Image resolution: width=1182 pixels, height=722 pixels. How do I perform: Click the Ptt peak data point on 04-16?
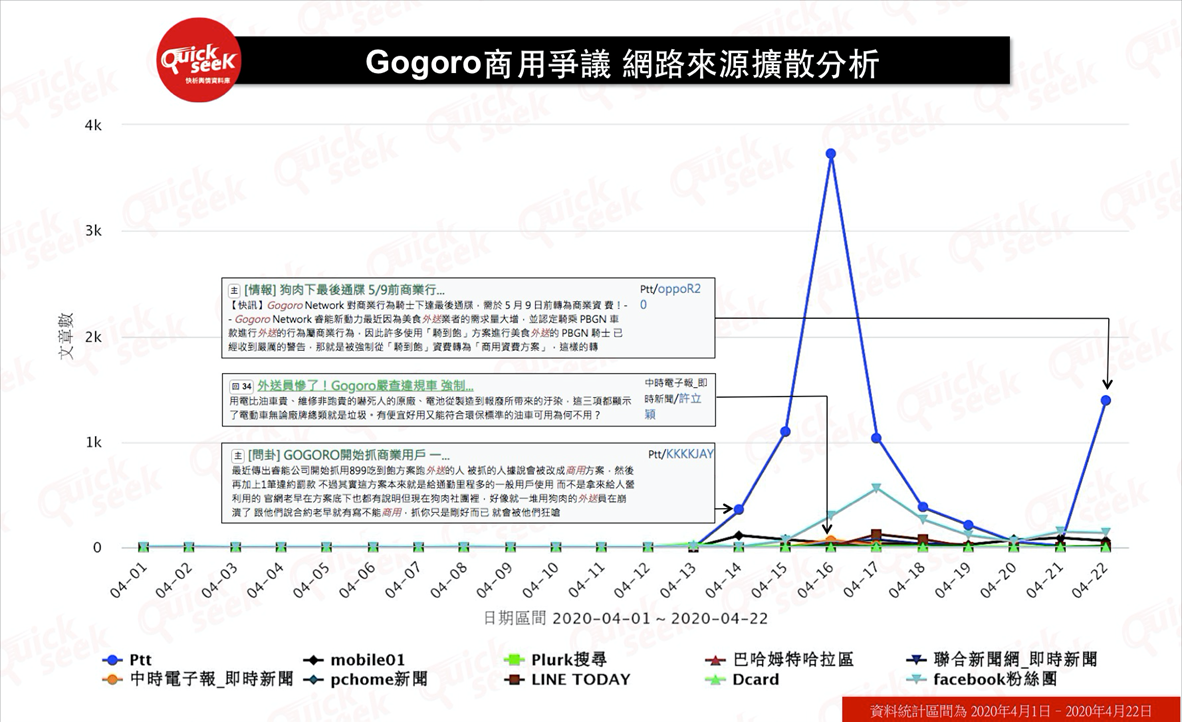pos(831,154)
